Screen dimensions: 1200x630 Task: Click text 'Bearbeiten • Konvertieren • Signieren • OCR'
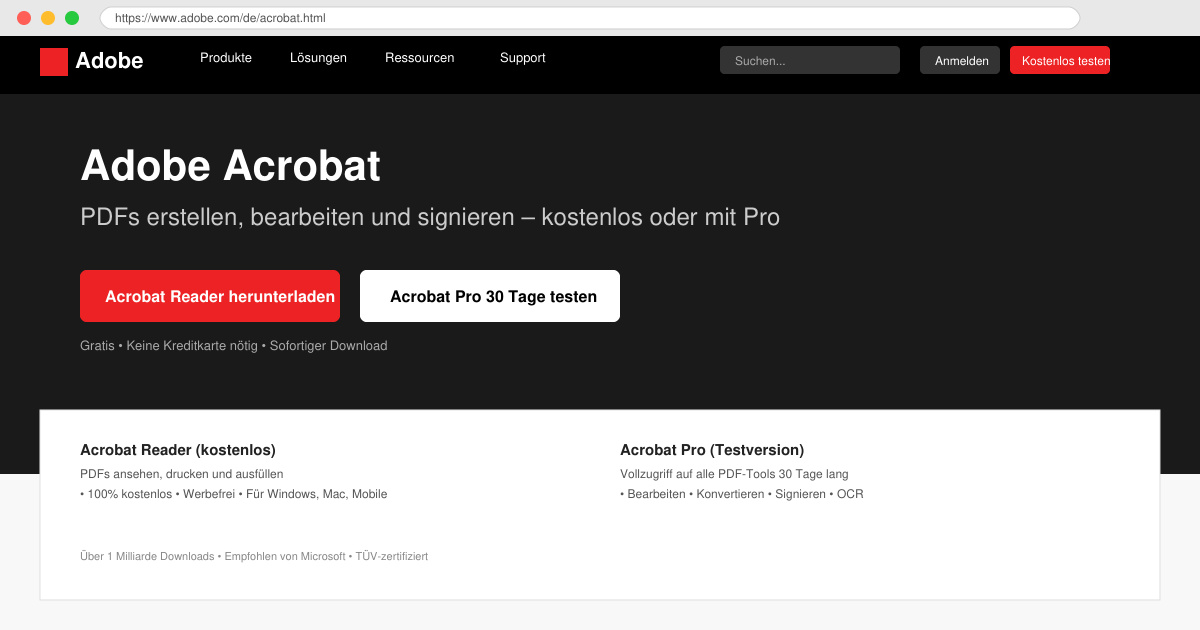(x=742, y=494)
